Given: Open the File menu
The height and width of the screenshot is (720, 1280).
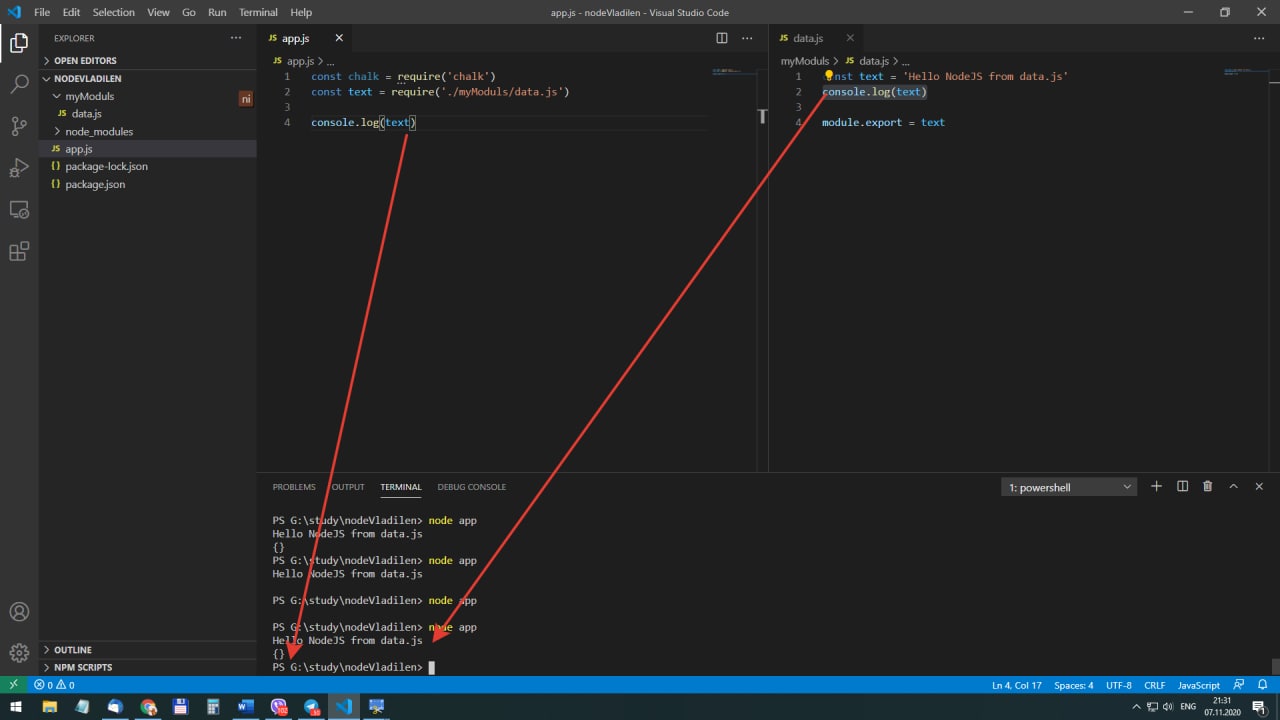Looking at the screenshot, I should coord(42,12).
